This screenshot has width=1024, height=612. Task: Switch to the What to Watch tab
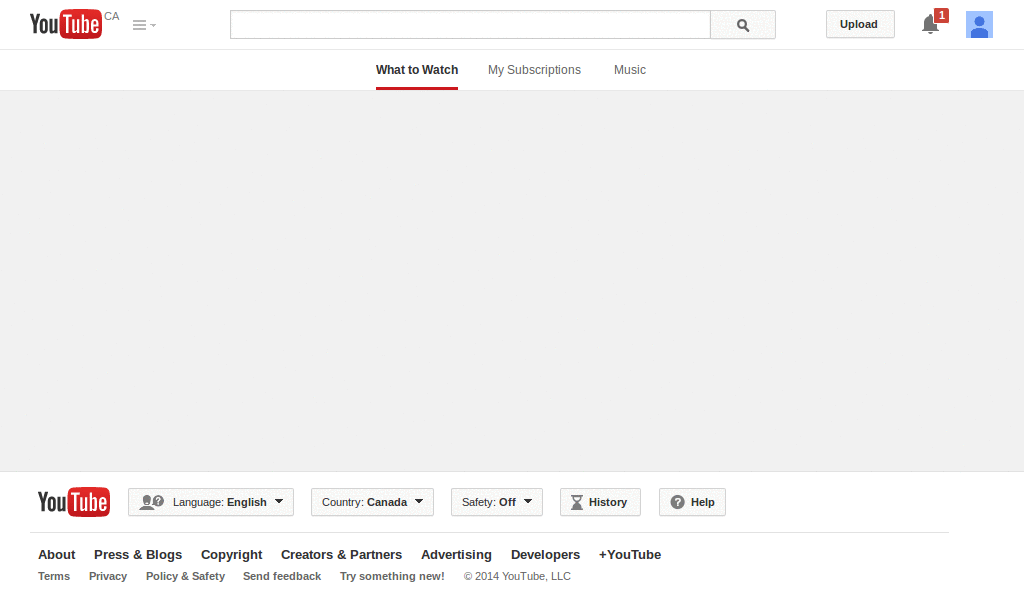[417, 70]
